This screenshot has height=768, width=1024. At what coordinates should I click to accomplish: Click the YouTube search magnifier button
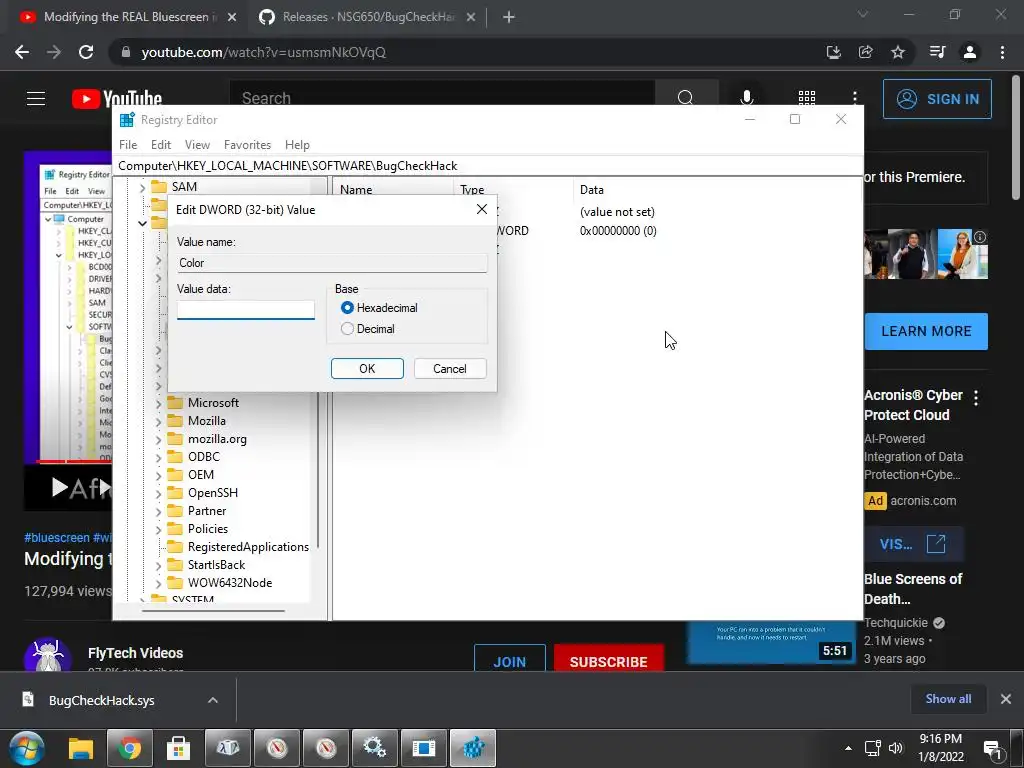(686, 98)
